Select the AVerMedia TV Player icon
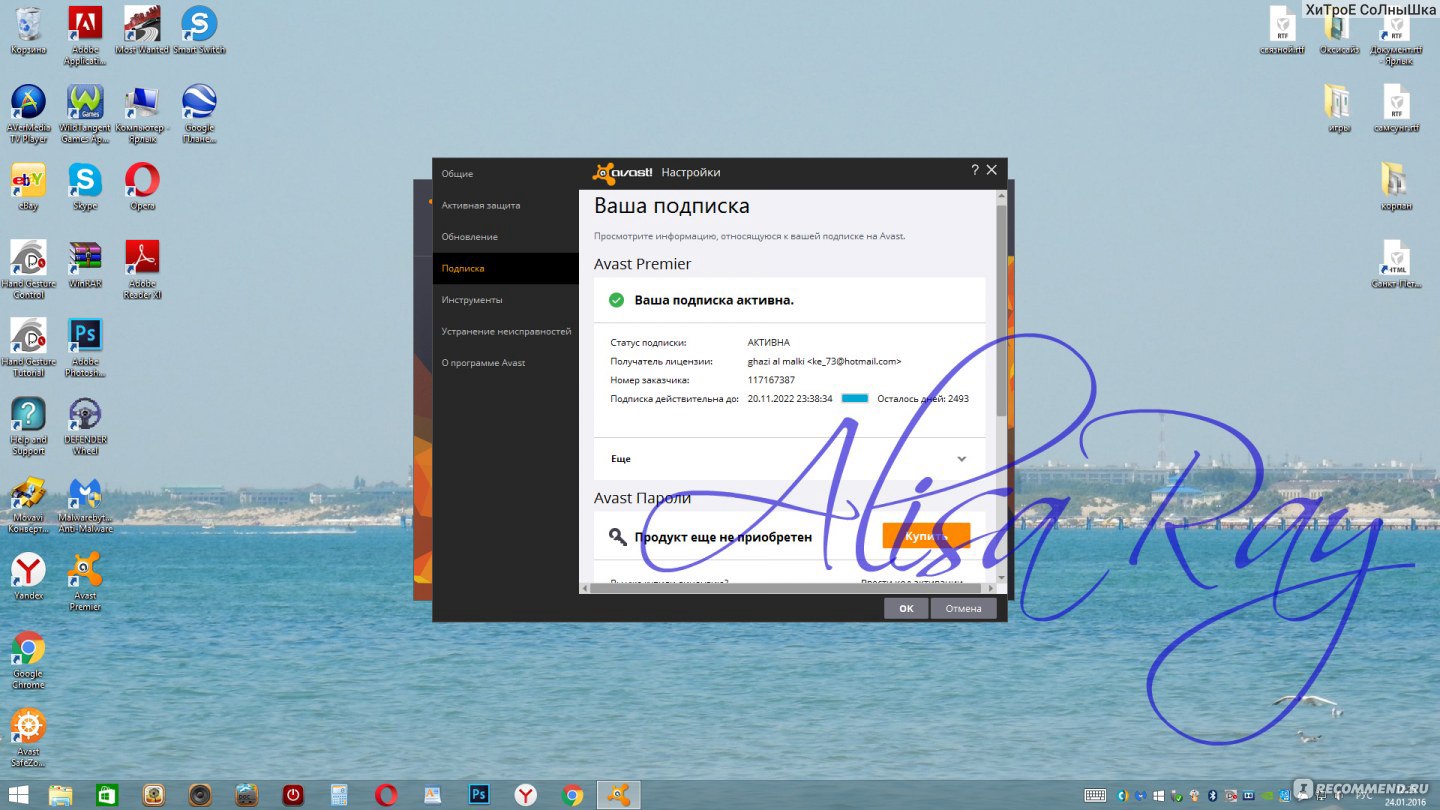1440x810 pixels. coord(28,114)
